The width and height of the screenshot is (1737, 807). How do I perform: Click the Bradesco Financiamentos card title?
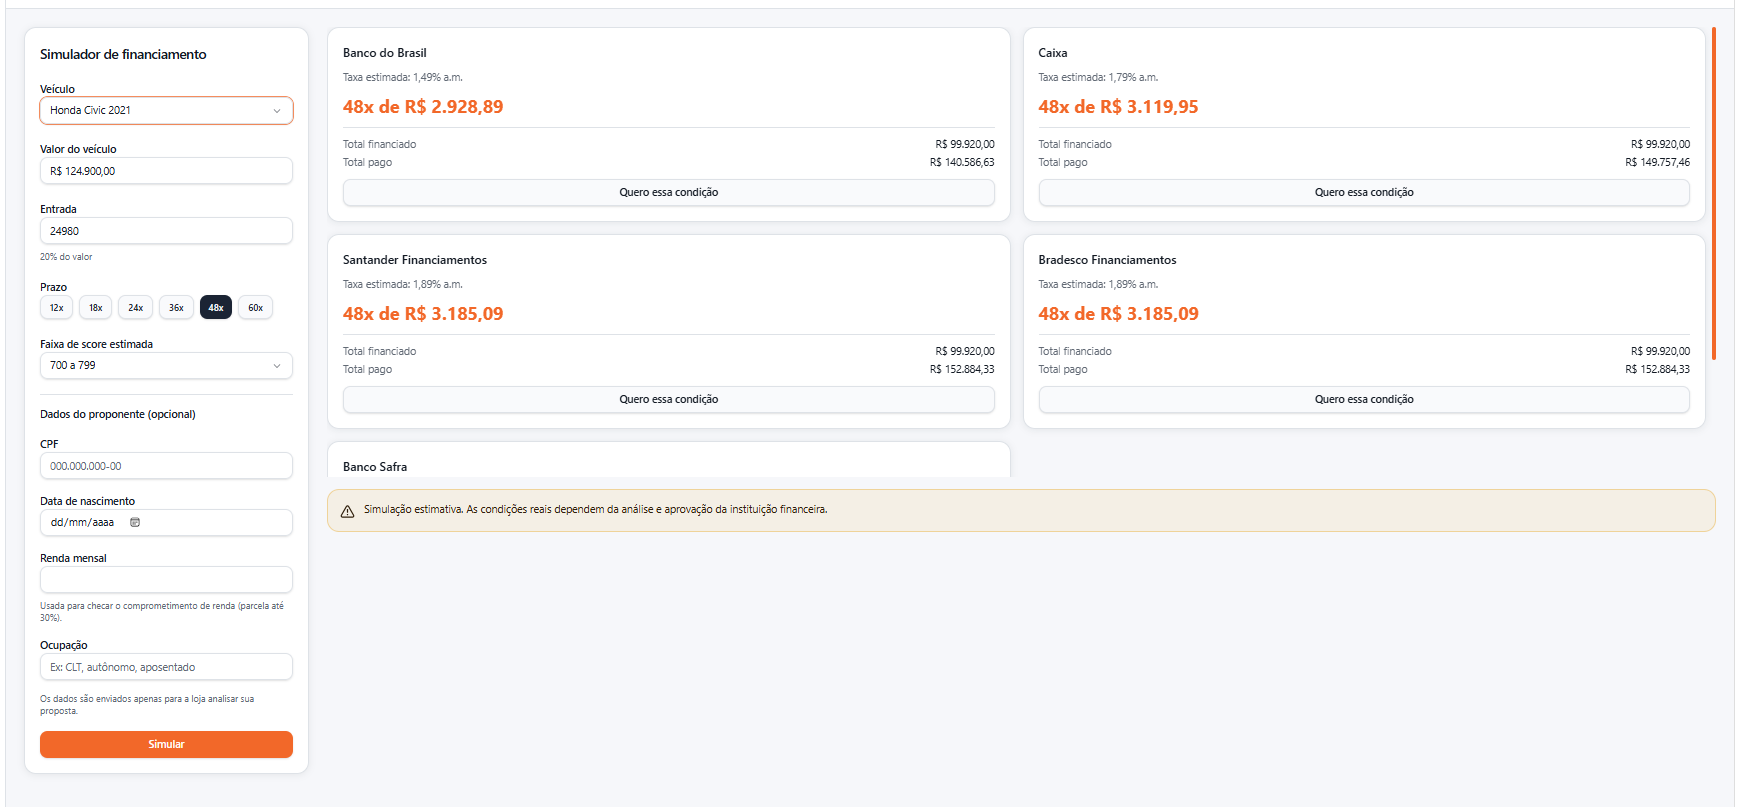1107,260
